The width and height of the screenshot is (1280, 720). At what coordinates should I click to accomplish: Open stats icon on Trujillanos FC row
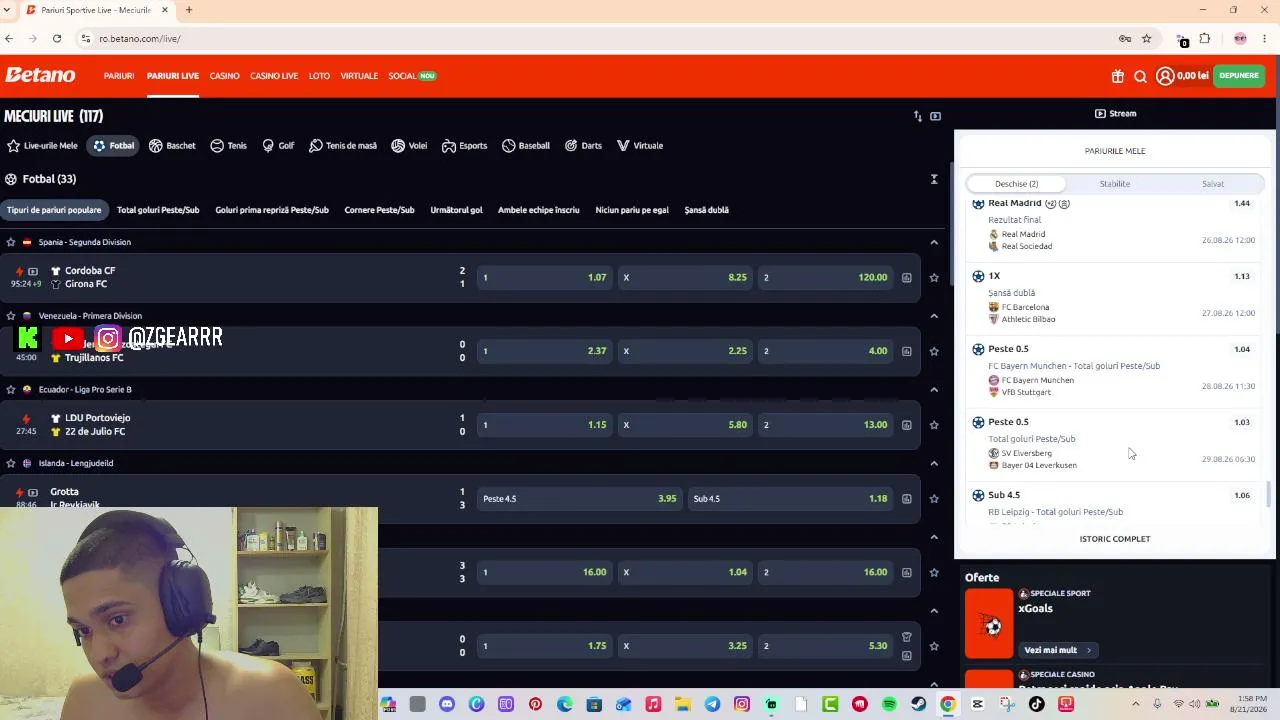click(907, 351)
